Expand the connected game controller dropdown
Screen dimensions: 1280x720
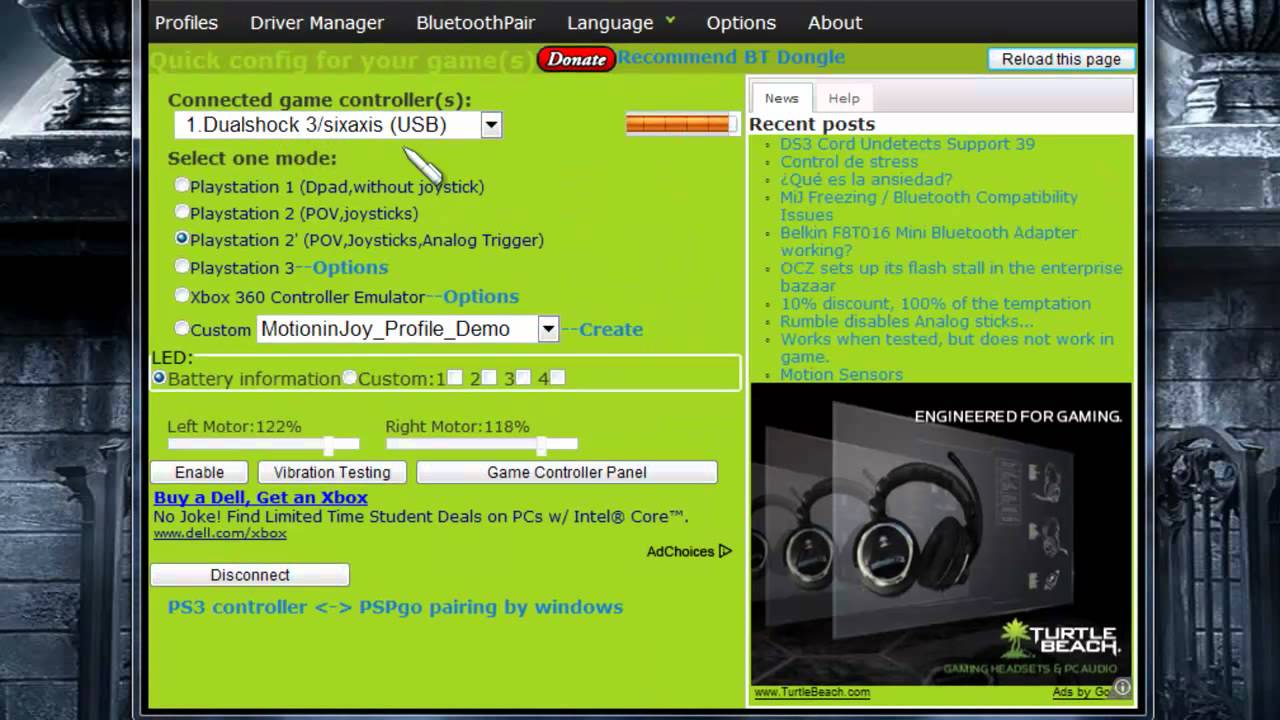490,125
